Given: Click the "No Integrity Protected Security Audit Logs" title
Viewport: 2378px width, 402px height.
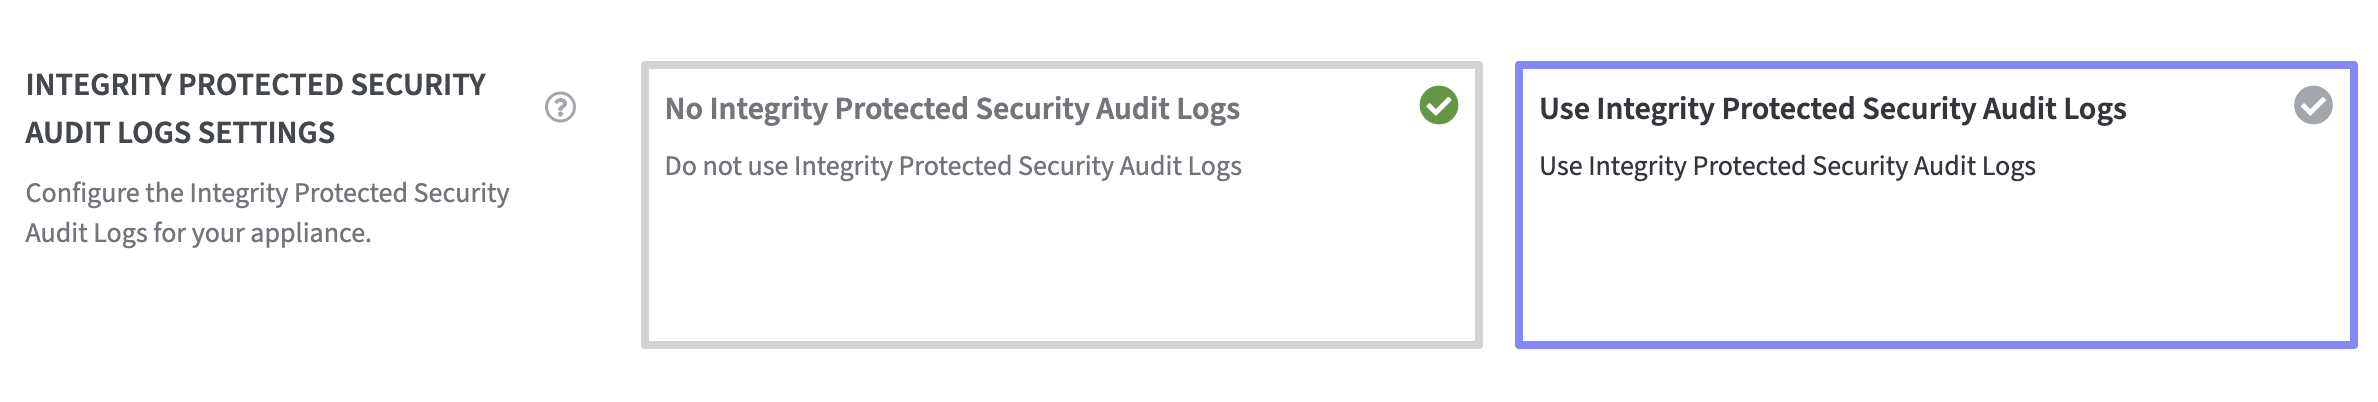Looking at the screenshot, I should (952, 108).
